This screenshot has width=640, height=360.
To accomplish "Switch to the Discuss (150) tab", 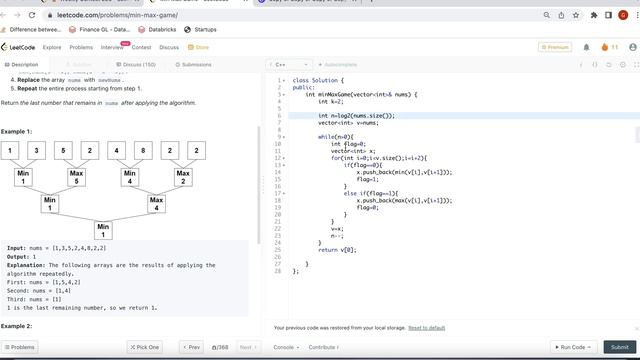I will tap(136, 64).
